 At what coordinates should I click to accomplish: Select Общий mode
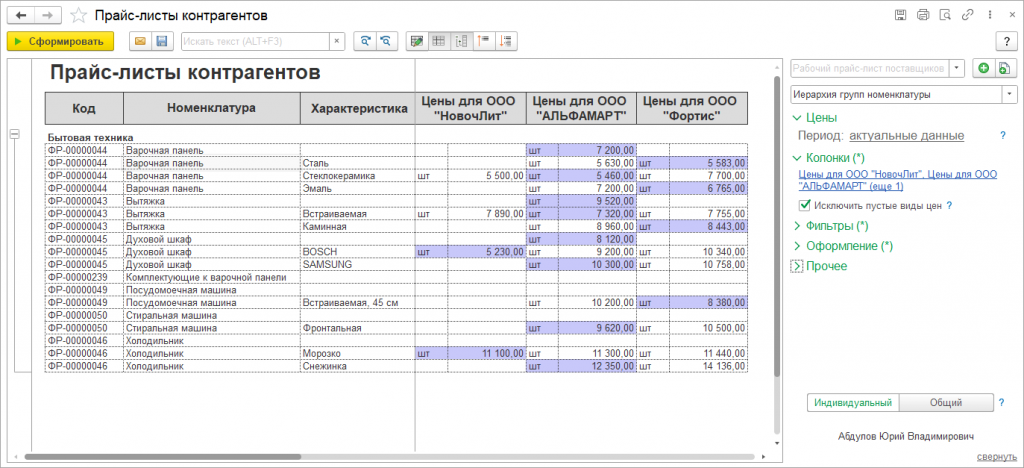pyautogui.click(x=946, y=403)
